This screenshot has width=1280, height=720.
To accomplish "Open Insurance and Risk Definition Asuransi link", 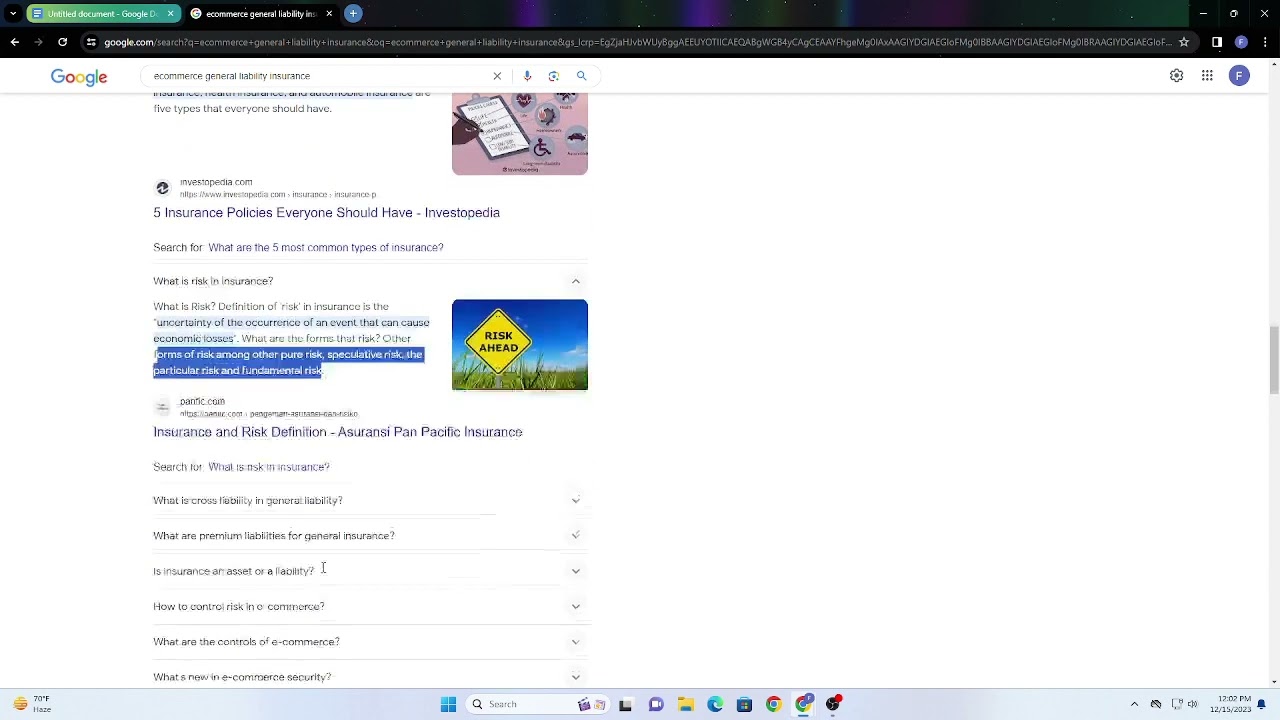I will (x=338, y=432).
